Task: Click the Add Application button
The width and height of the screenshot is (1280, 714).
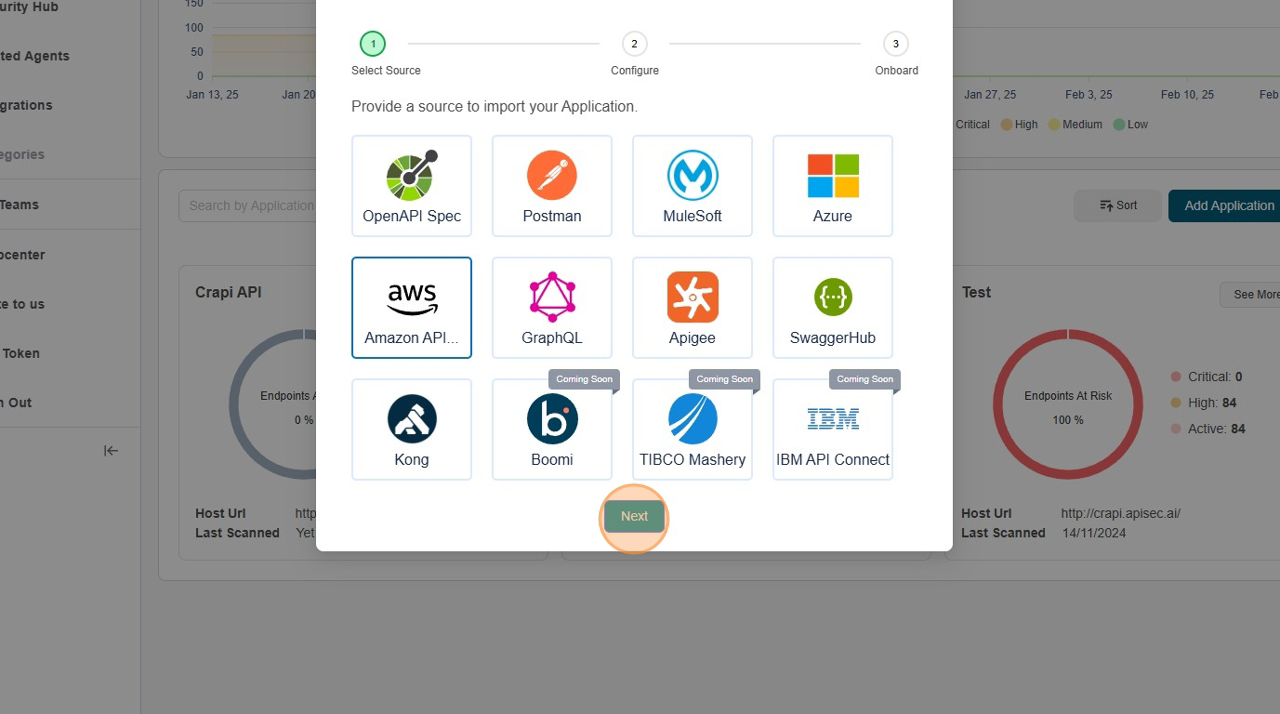Action: [1228, 206]
